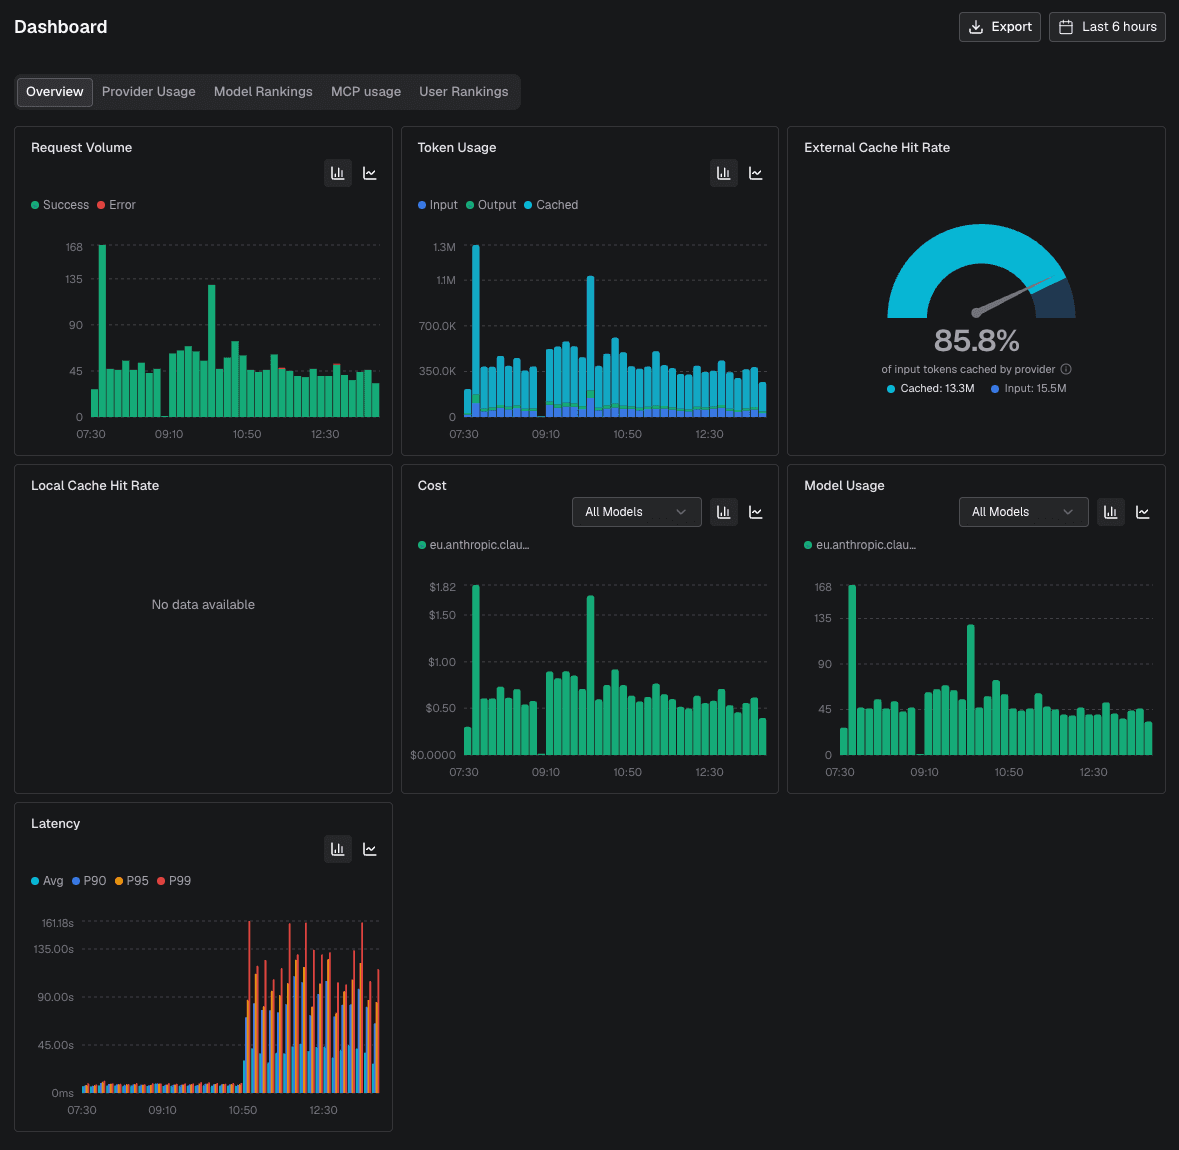This screenshot has height=1150, width=1179.
Task: Toggle the Success series in Request Volume legend
Action: (60, 205)
